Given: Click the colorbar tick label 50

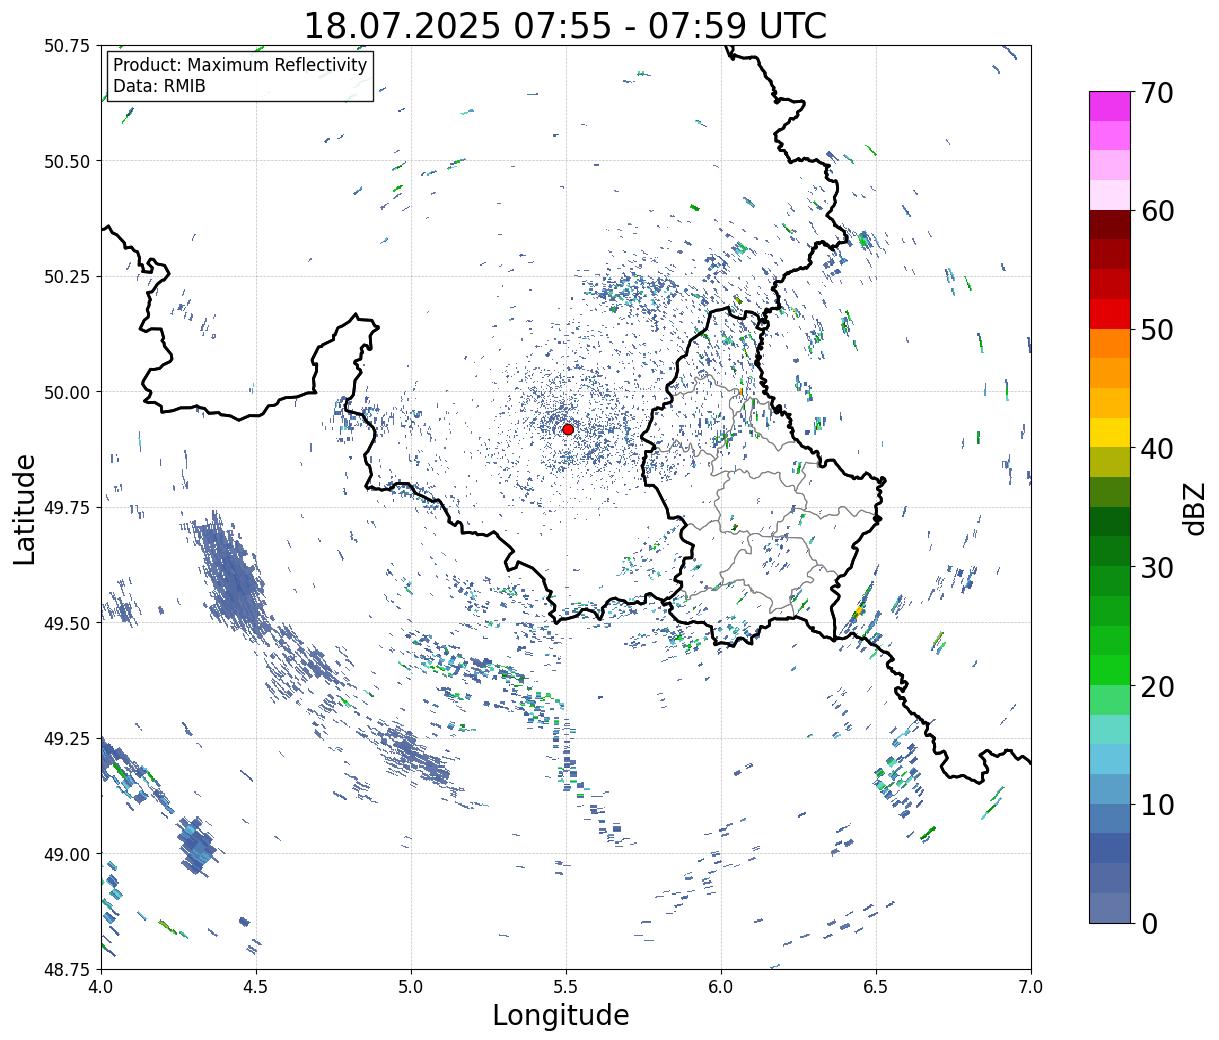Looking at the screenshot, I should click(x=1157, y=330).
